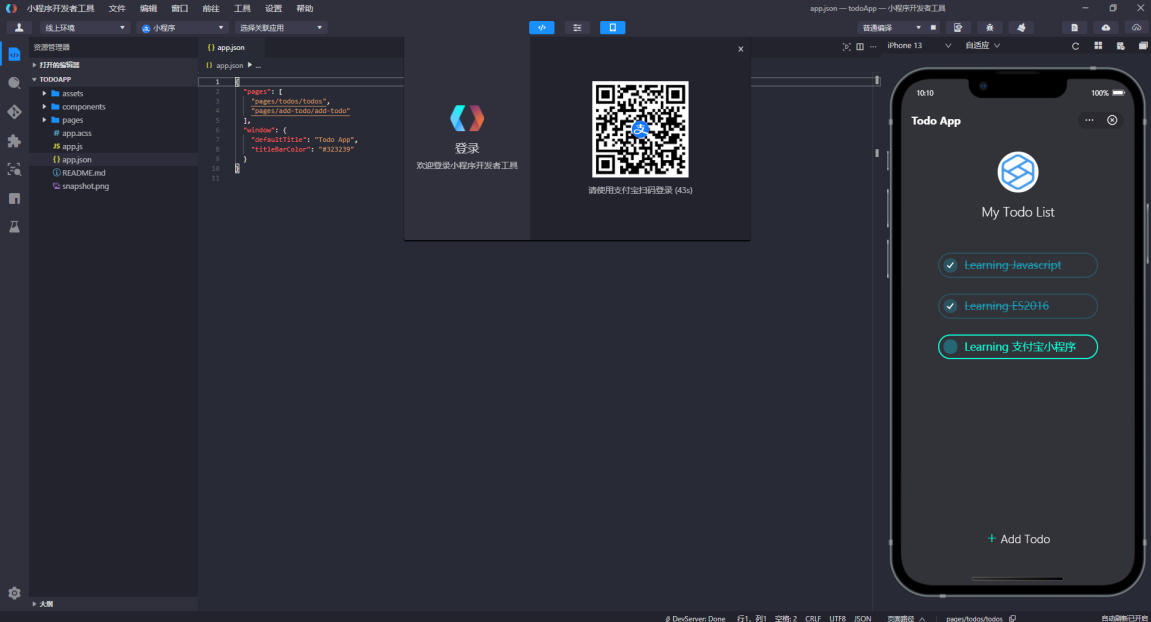Click the Todo app logo in the simulator
This screenshot has width=1151, height=622.
coord(1017,173)
